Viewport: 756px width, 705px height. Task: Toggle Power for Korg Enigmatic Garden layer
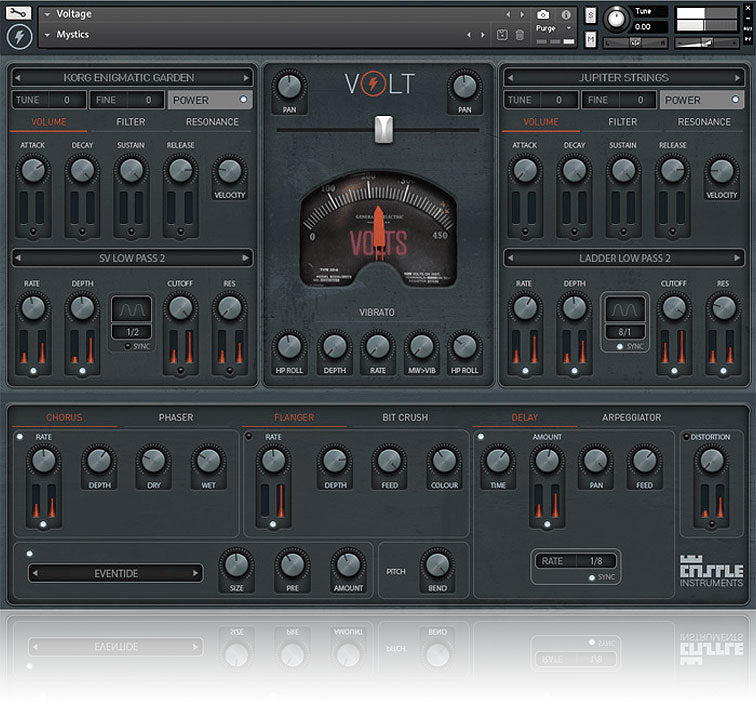[x=210, y=100]
